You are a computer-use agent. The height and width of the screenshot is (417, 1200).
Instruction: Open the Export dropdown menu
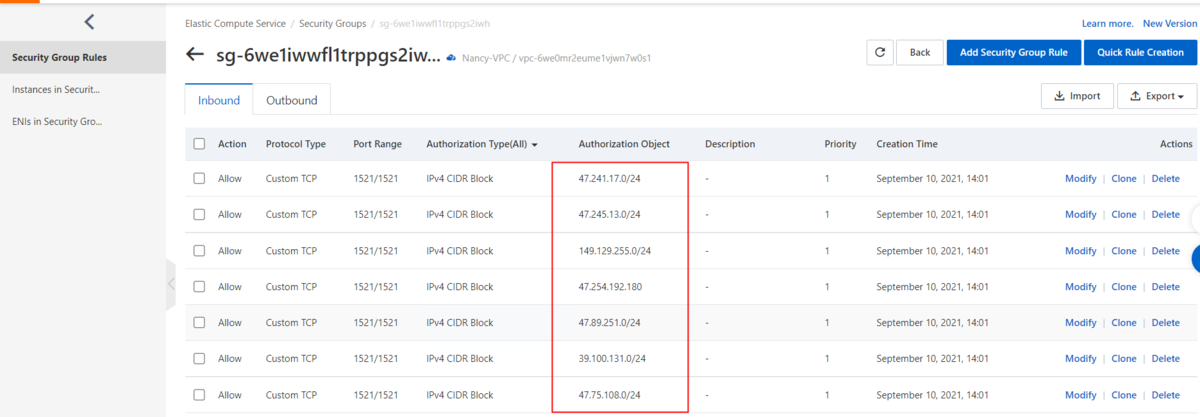tap(1157, 97)
